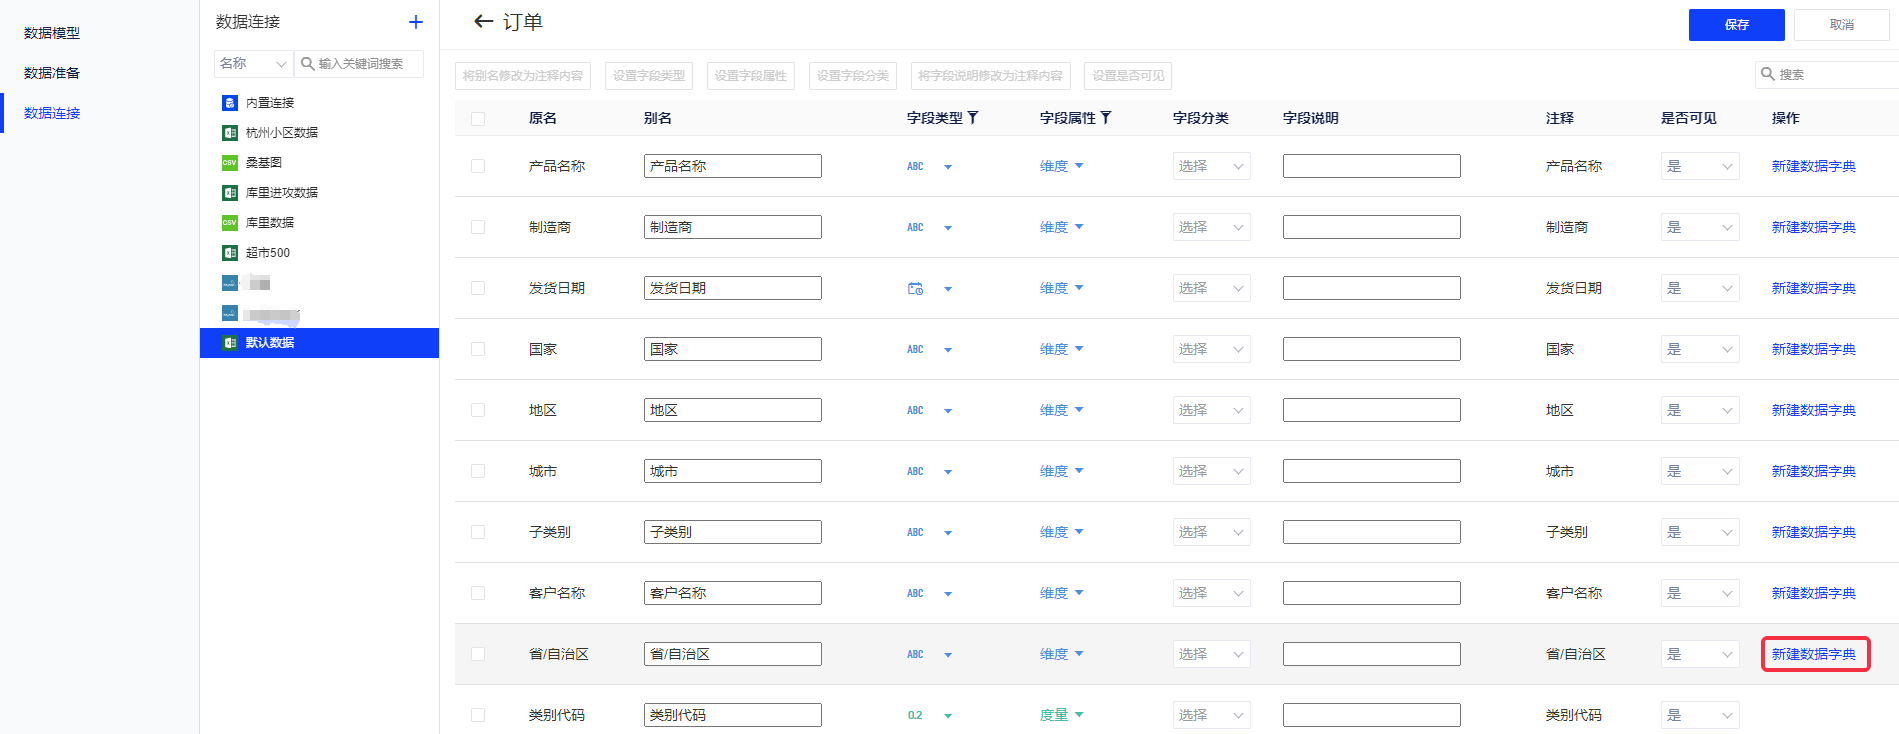
Task: Tick the checkbox for 制造商 row
Action: click(x=478, y=228)
